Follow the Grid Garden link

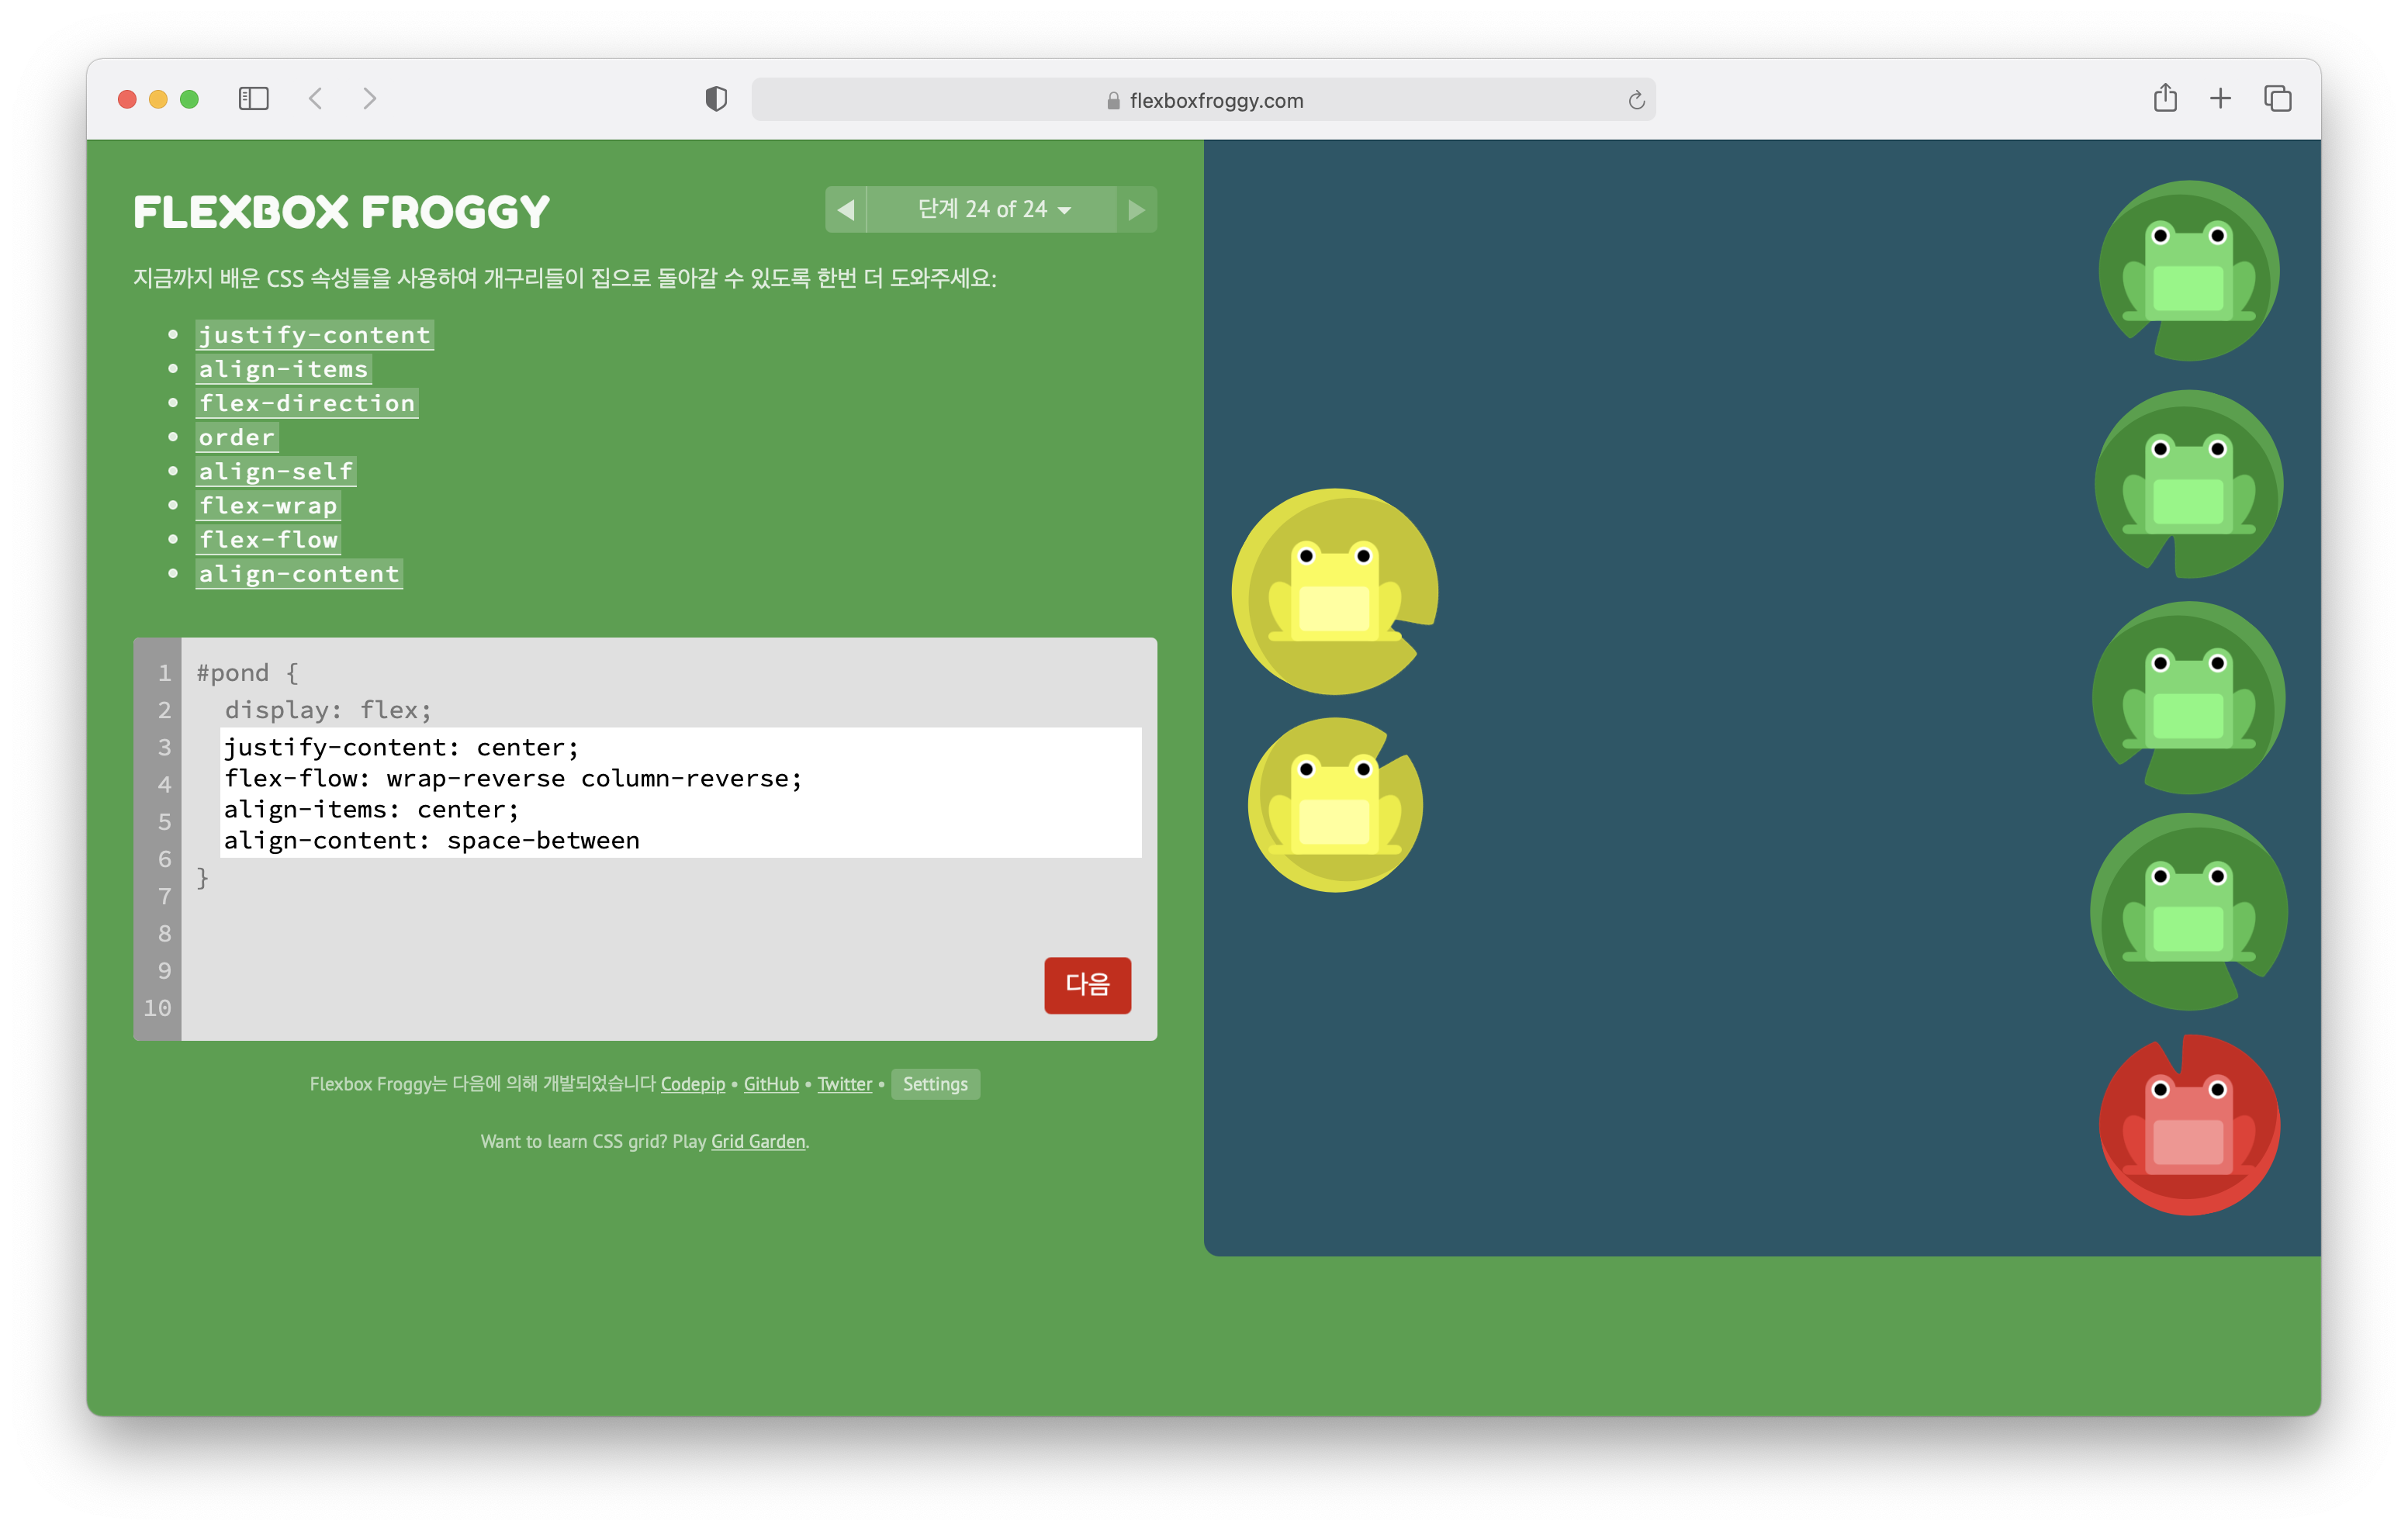757,1141
